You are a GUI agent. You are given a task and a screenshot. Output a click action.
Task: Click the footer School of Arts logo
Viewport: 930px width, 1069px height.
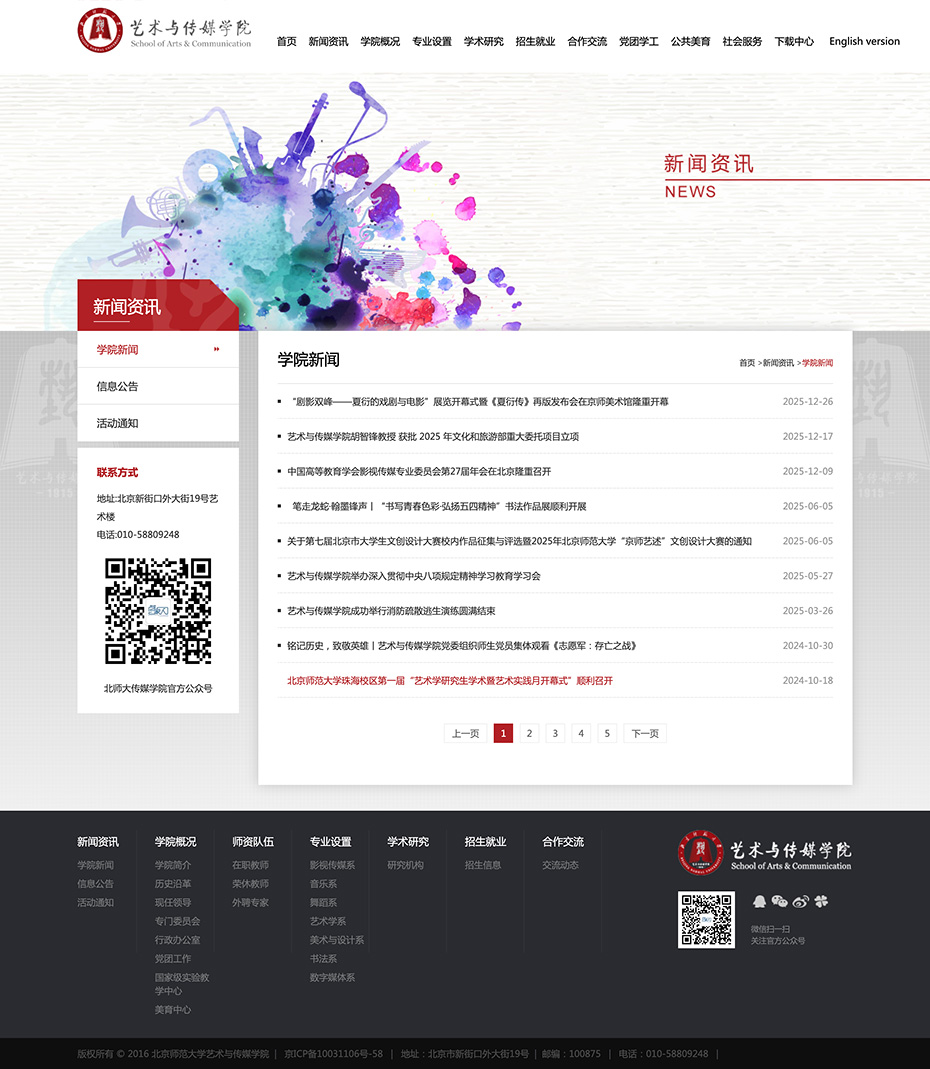pyautogui.click(x=765, y=853)
